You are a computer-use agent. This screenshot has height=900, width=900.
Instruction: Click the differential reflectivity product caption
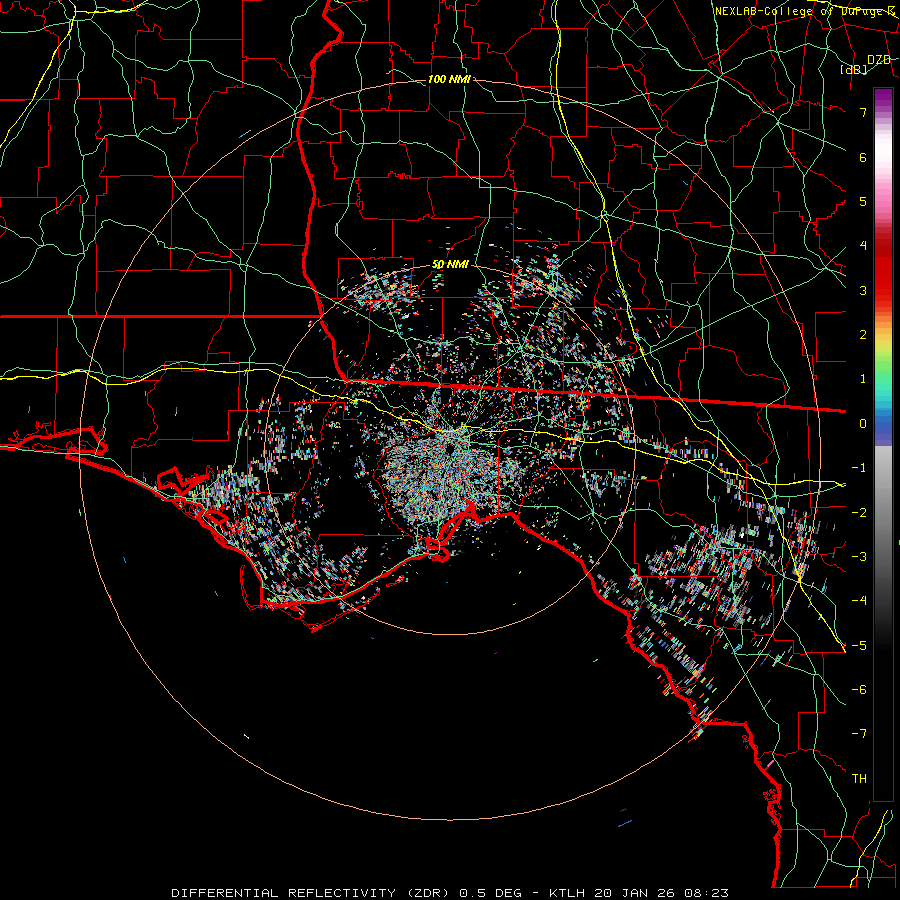[x=450, y=893]
